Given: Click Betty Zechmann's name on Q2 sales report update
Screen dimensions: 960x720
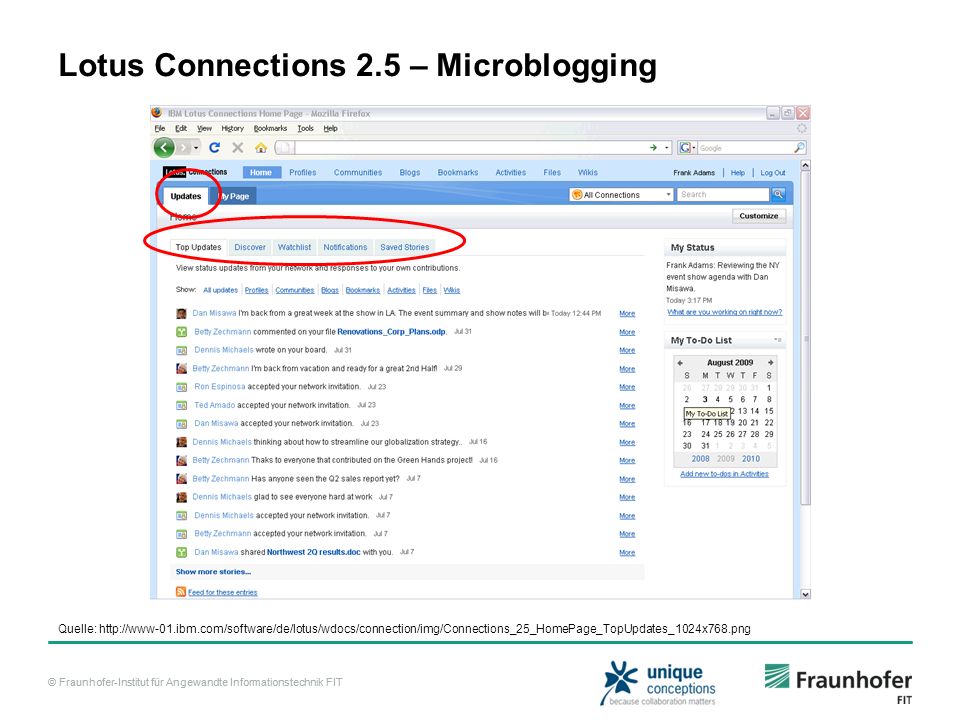Looking at the screenshot, I should (220, 479).
